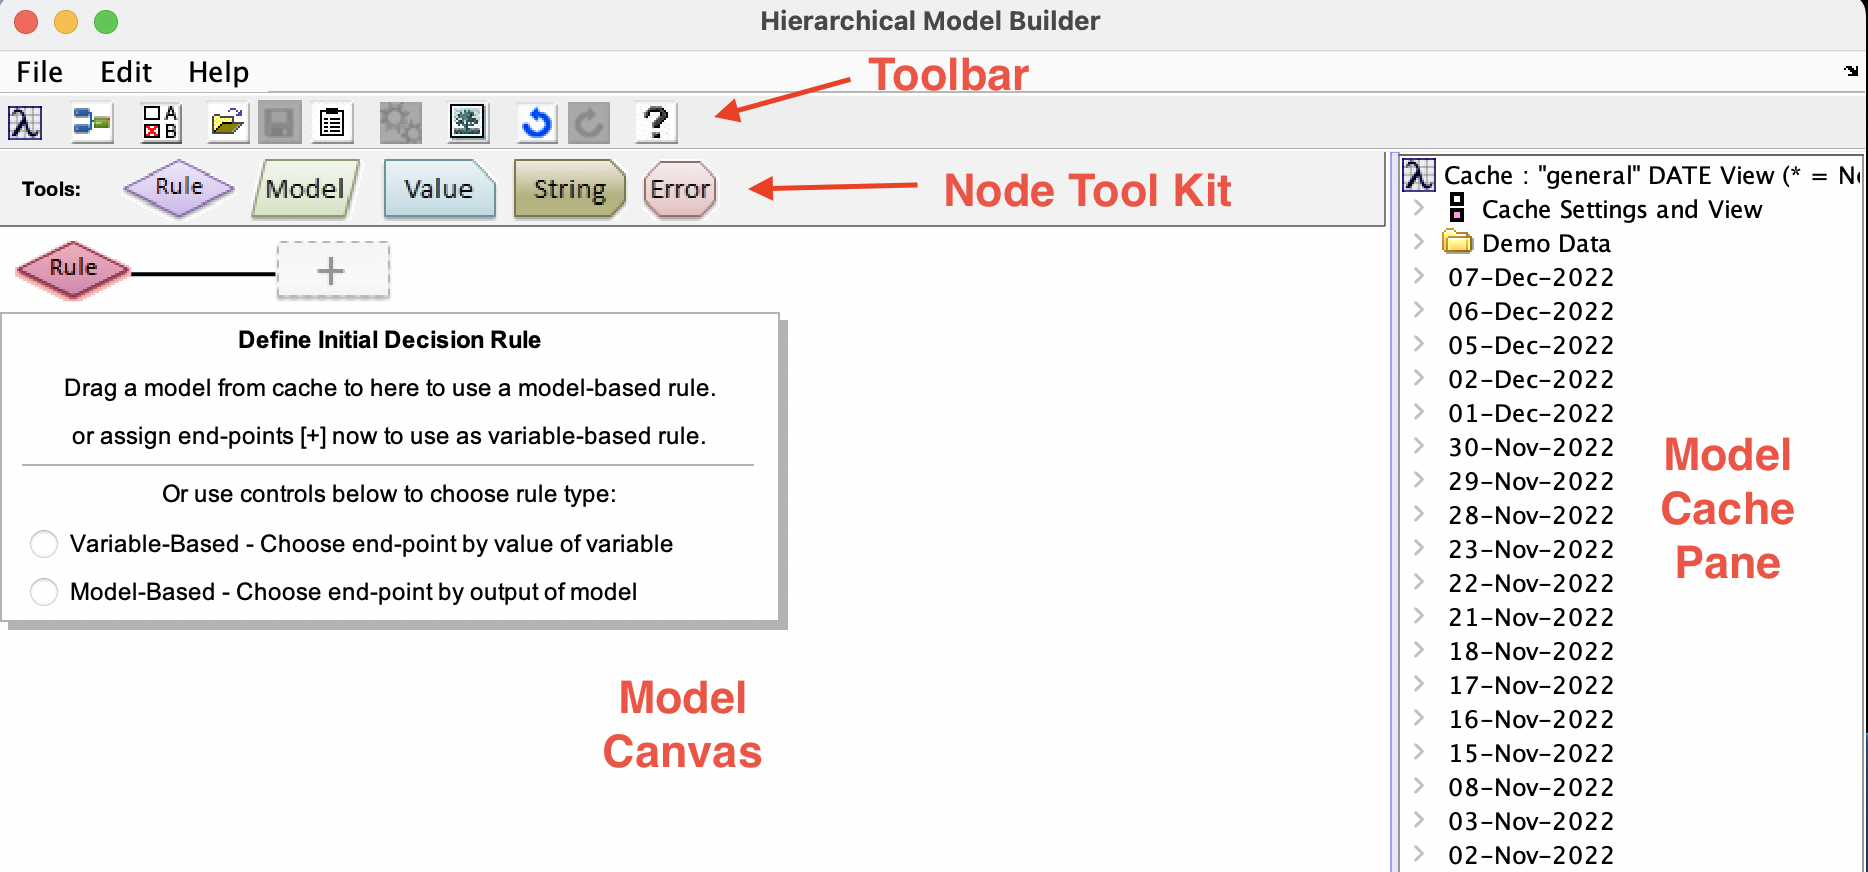1868x872 pixels.
Task: Click the "Demo Data" label
Action: pyautogui.click(x=1546, y=243)
